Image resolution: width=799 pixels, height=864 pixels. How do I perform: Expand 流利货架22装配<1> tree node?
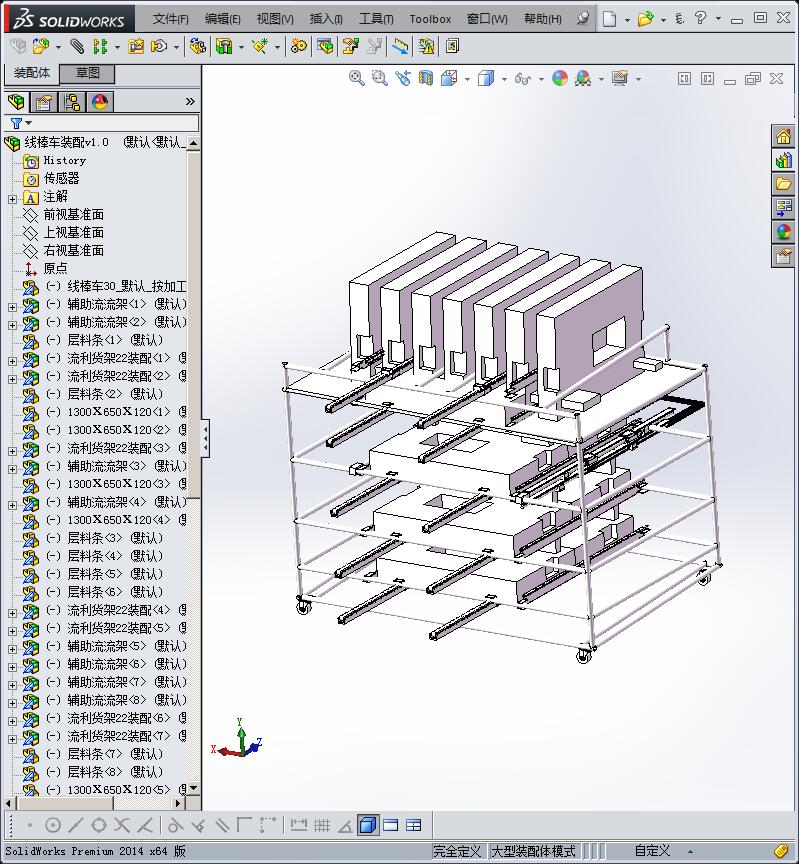tap(12, 361)
